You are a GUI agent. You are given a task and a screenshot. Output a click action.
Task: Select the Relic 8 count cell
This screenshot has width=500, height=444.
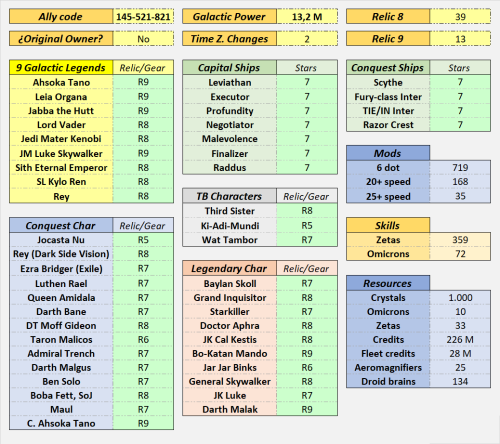[x=460, y=17]
